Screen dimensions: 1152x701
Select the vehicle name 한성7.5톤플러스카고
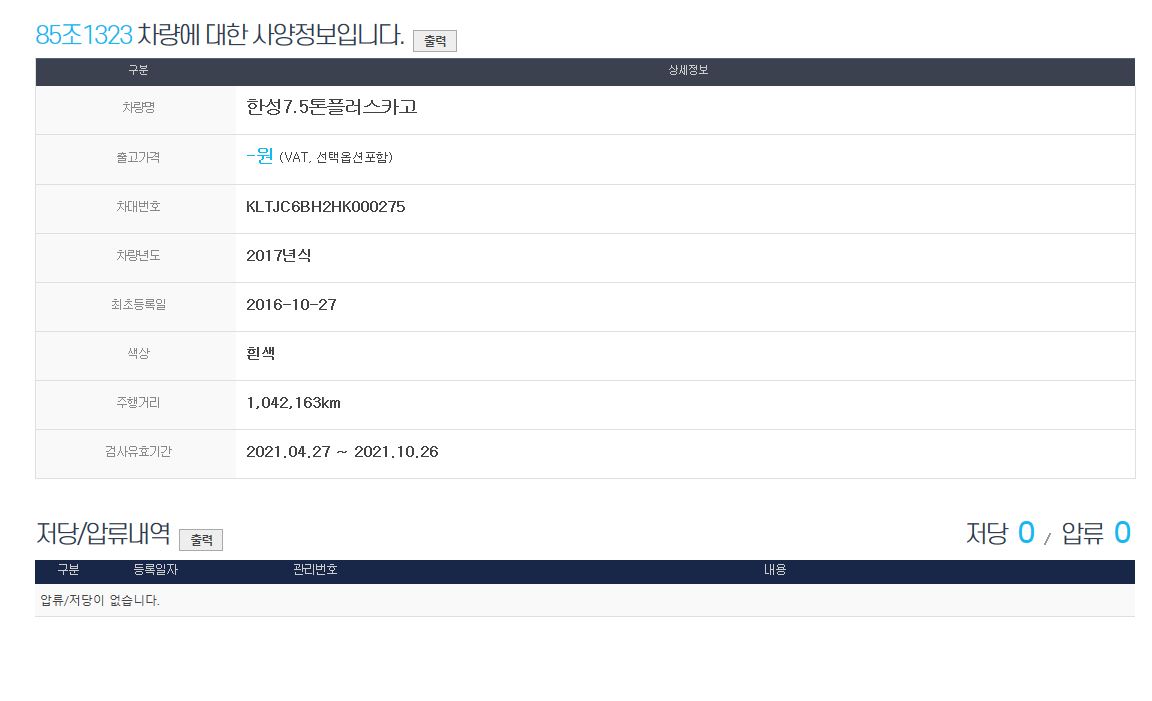331,107
